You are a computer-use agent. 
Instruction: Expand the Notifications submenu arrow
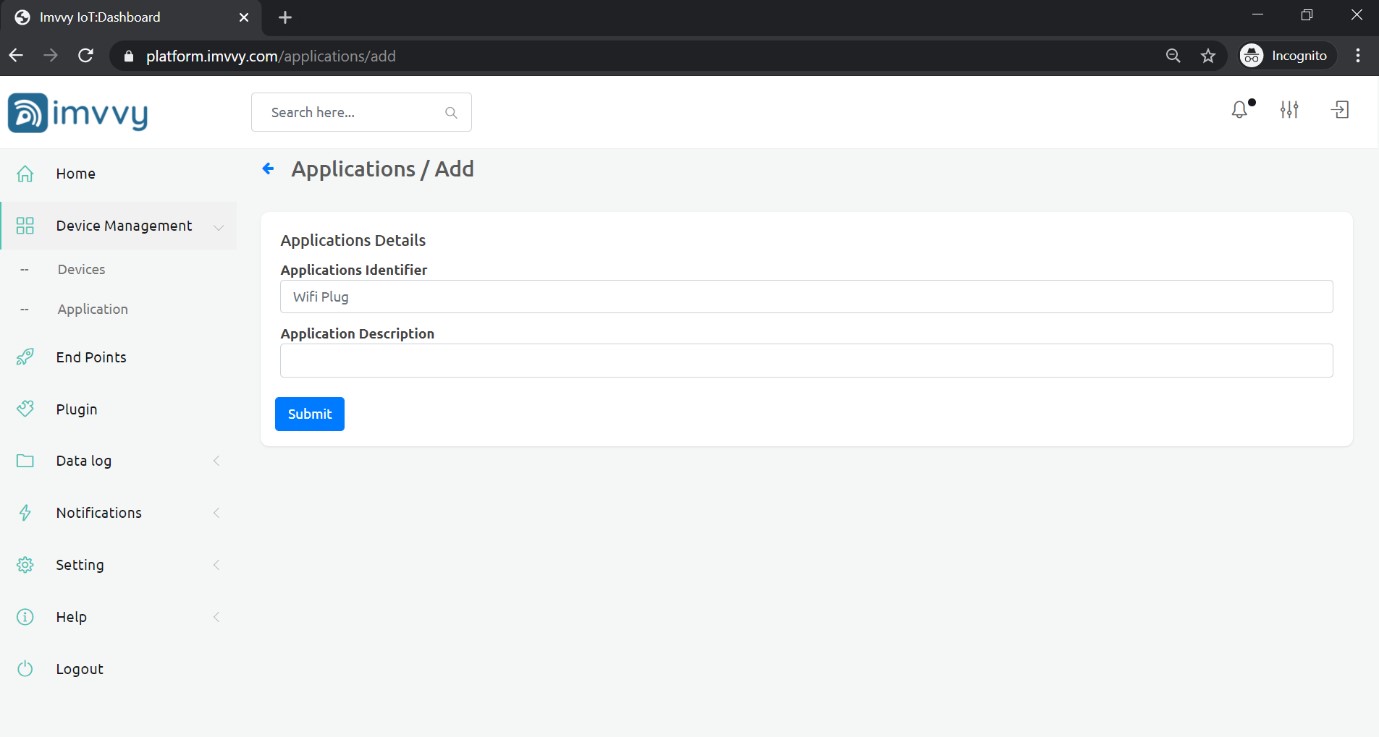[217, 513]
